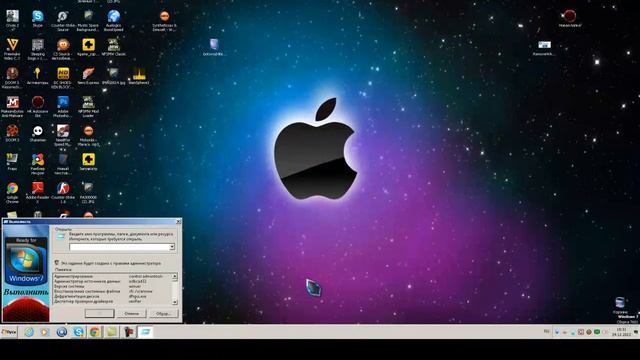Click the Обзор... browse button
Screen dimensions: 640x360
(164, 313)
